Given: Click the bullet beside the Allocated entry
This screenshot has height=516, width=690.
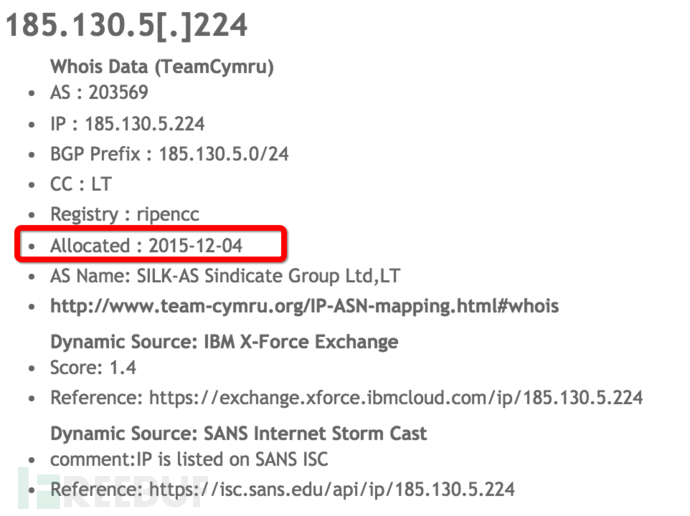Looking at the screenshot, I should pyautogui.click(x=31, y=247).
